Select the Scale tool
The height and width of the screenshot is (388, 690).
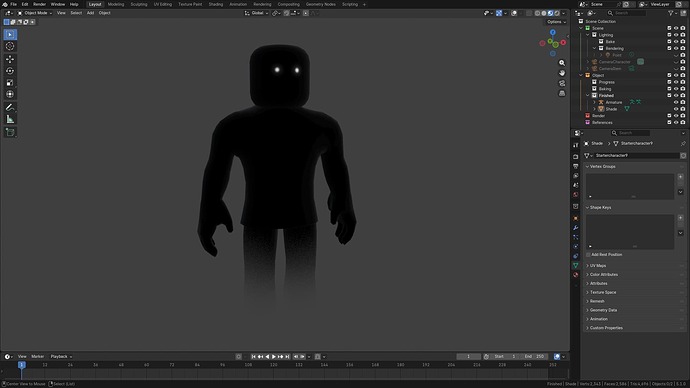click(10, 83)
